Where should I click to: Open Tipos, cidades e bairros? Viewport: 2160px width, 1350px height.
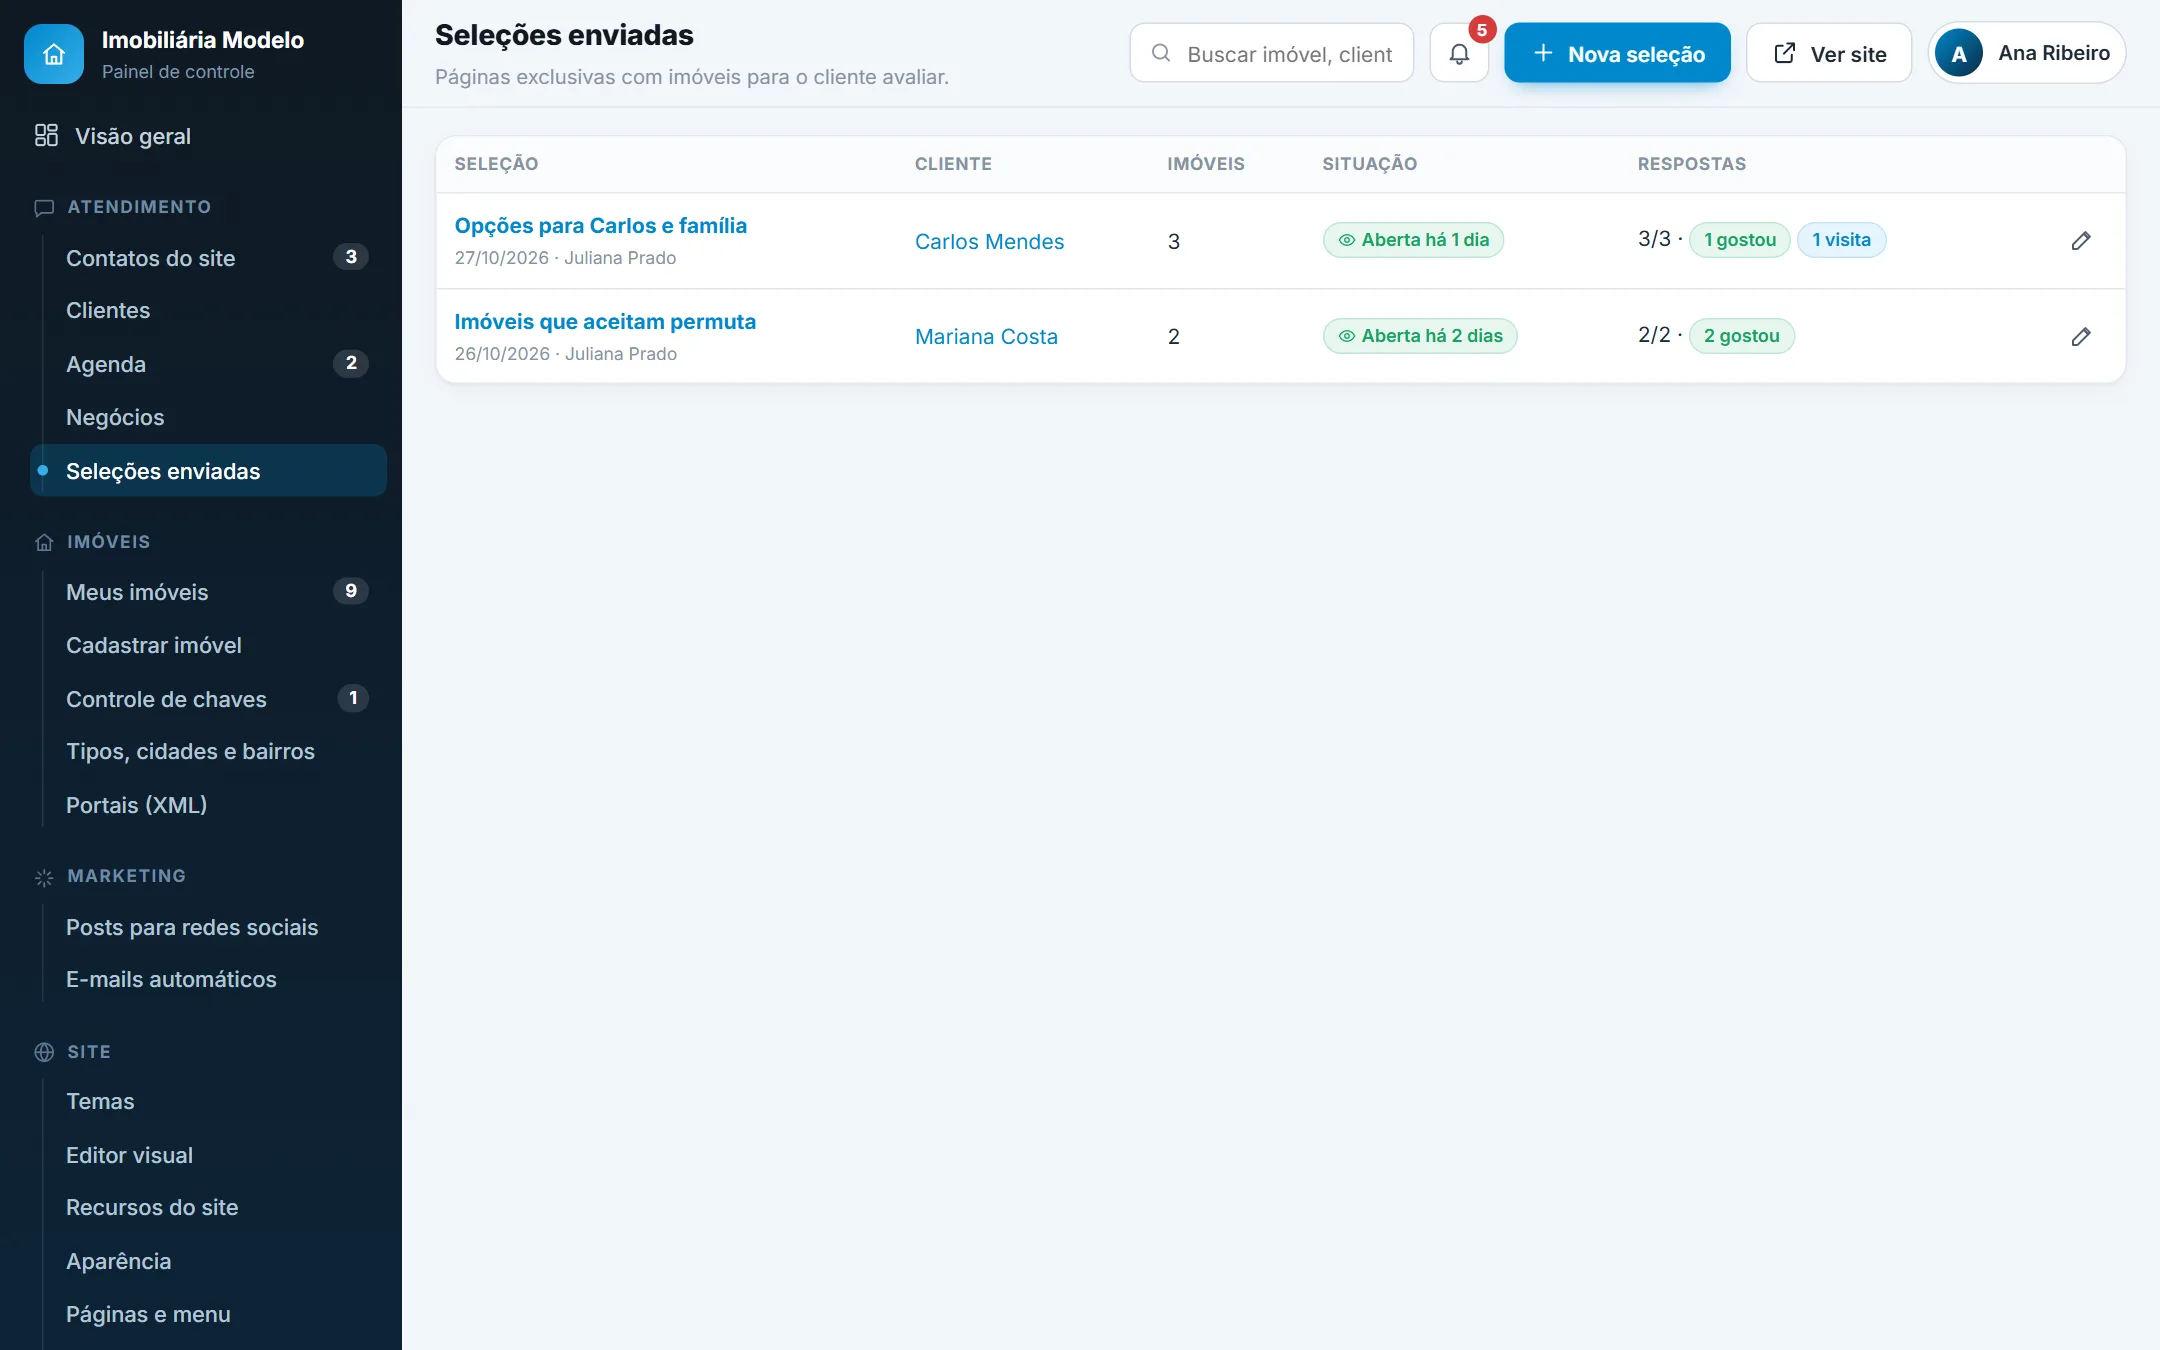point(208,752)
